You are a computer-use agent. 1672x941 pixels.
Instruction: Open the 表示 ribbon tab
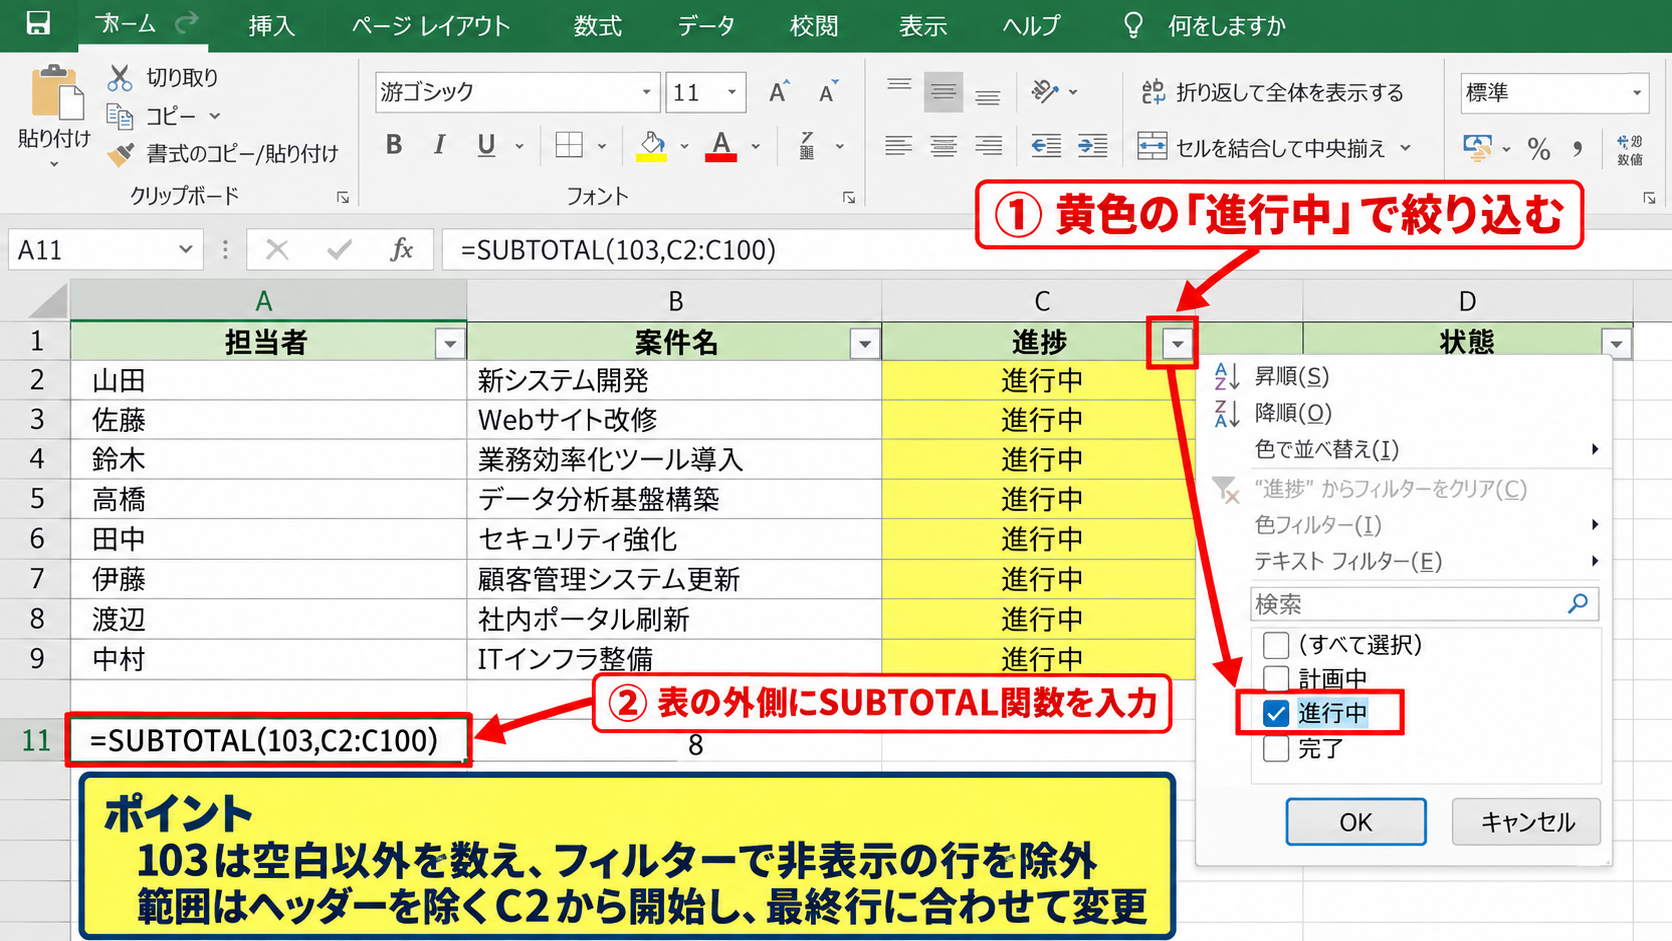pos(922,26)
